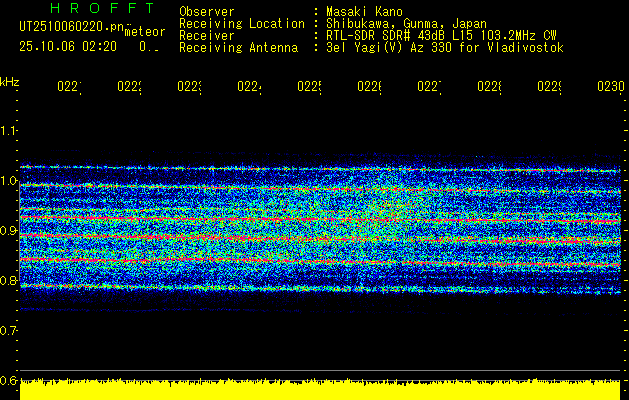This screenshot has width=629, height=400.
Task: Click the 0226 time marker
Action: tap(369, 86)
